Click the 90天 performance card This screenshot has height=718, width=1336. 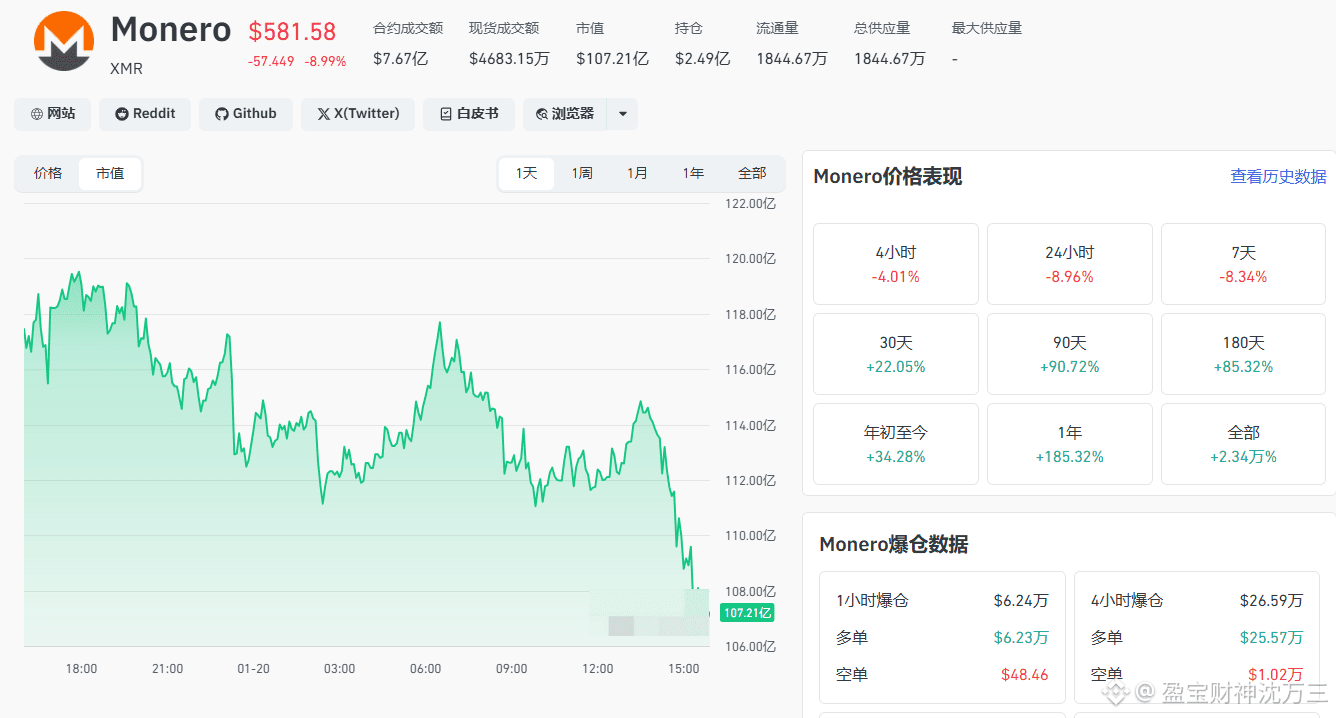coord(1070,354)
